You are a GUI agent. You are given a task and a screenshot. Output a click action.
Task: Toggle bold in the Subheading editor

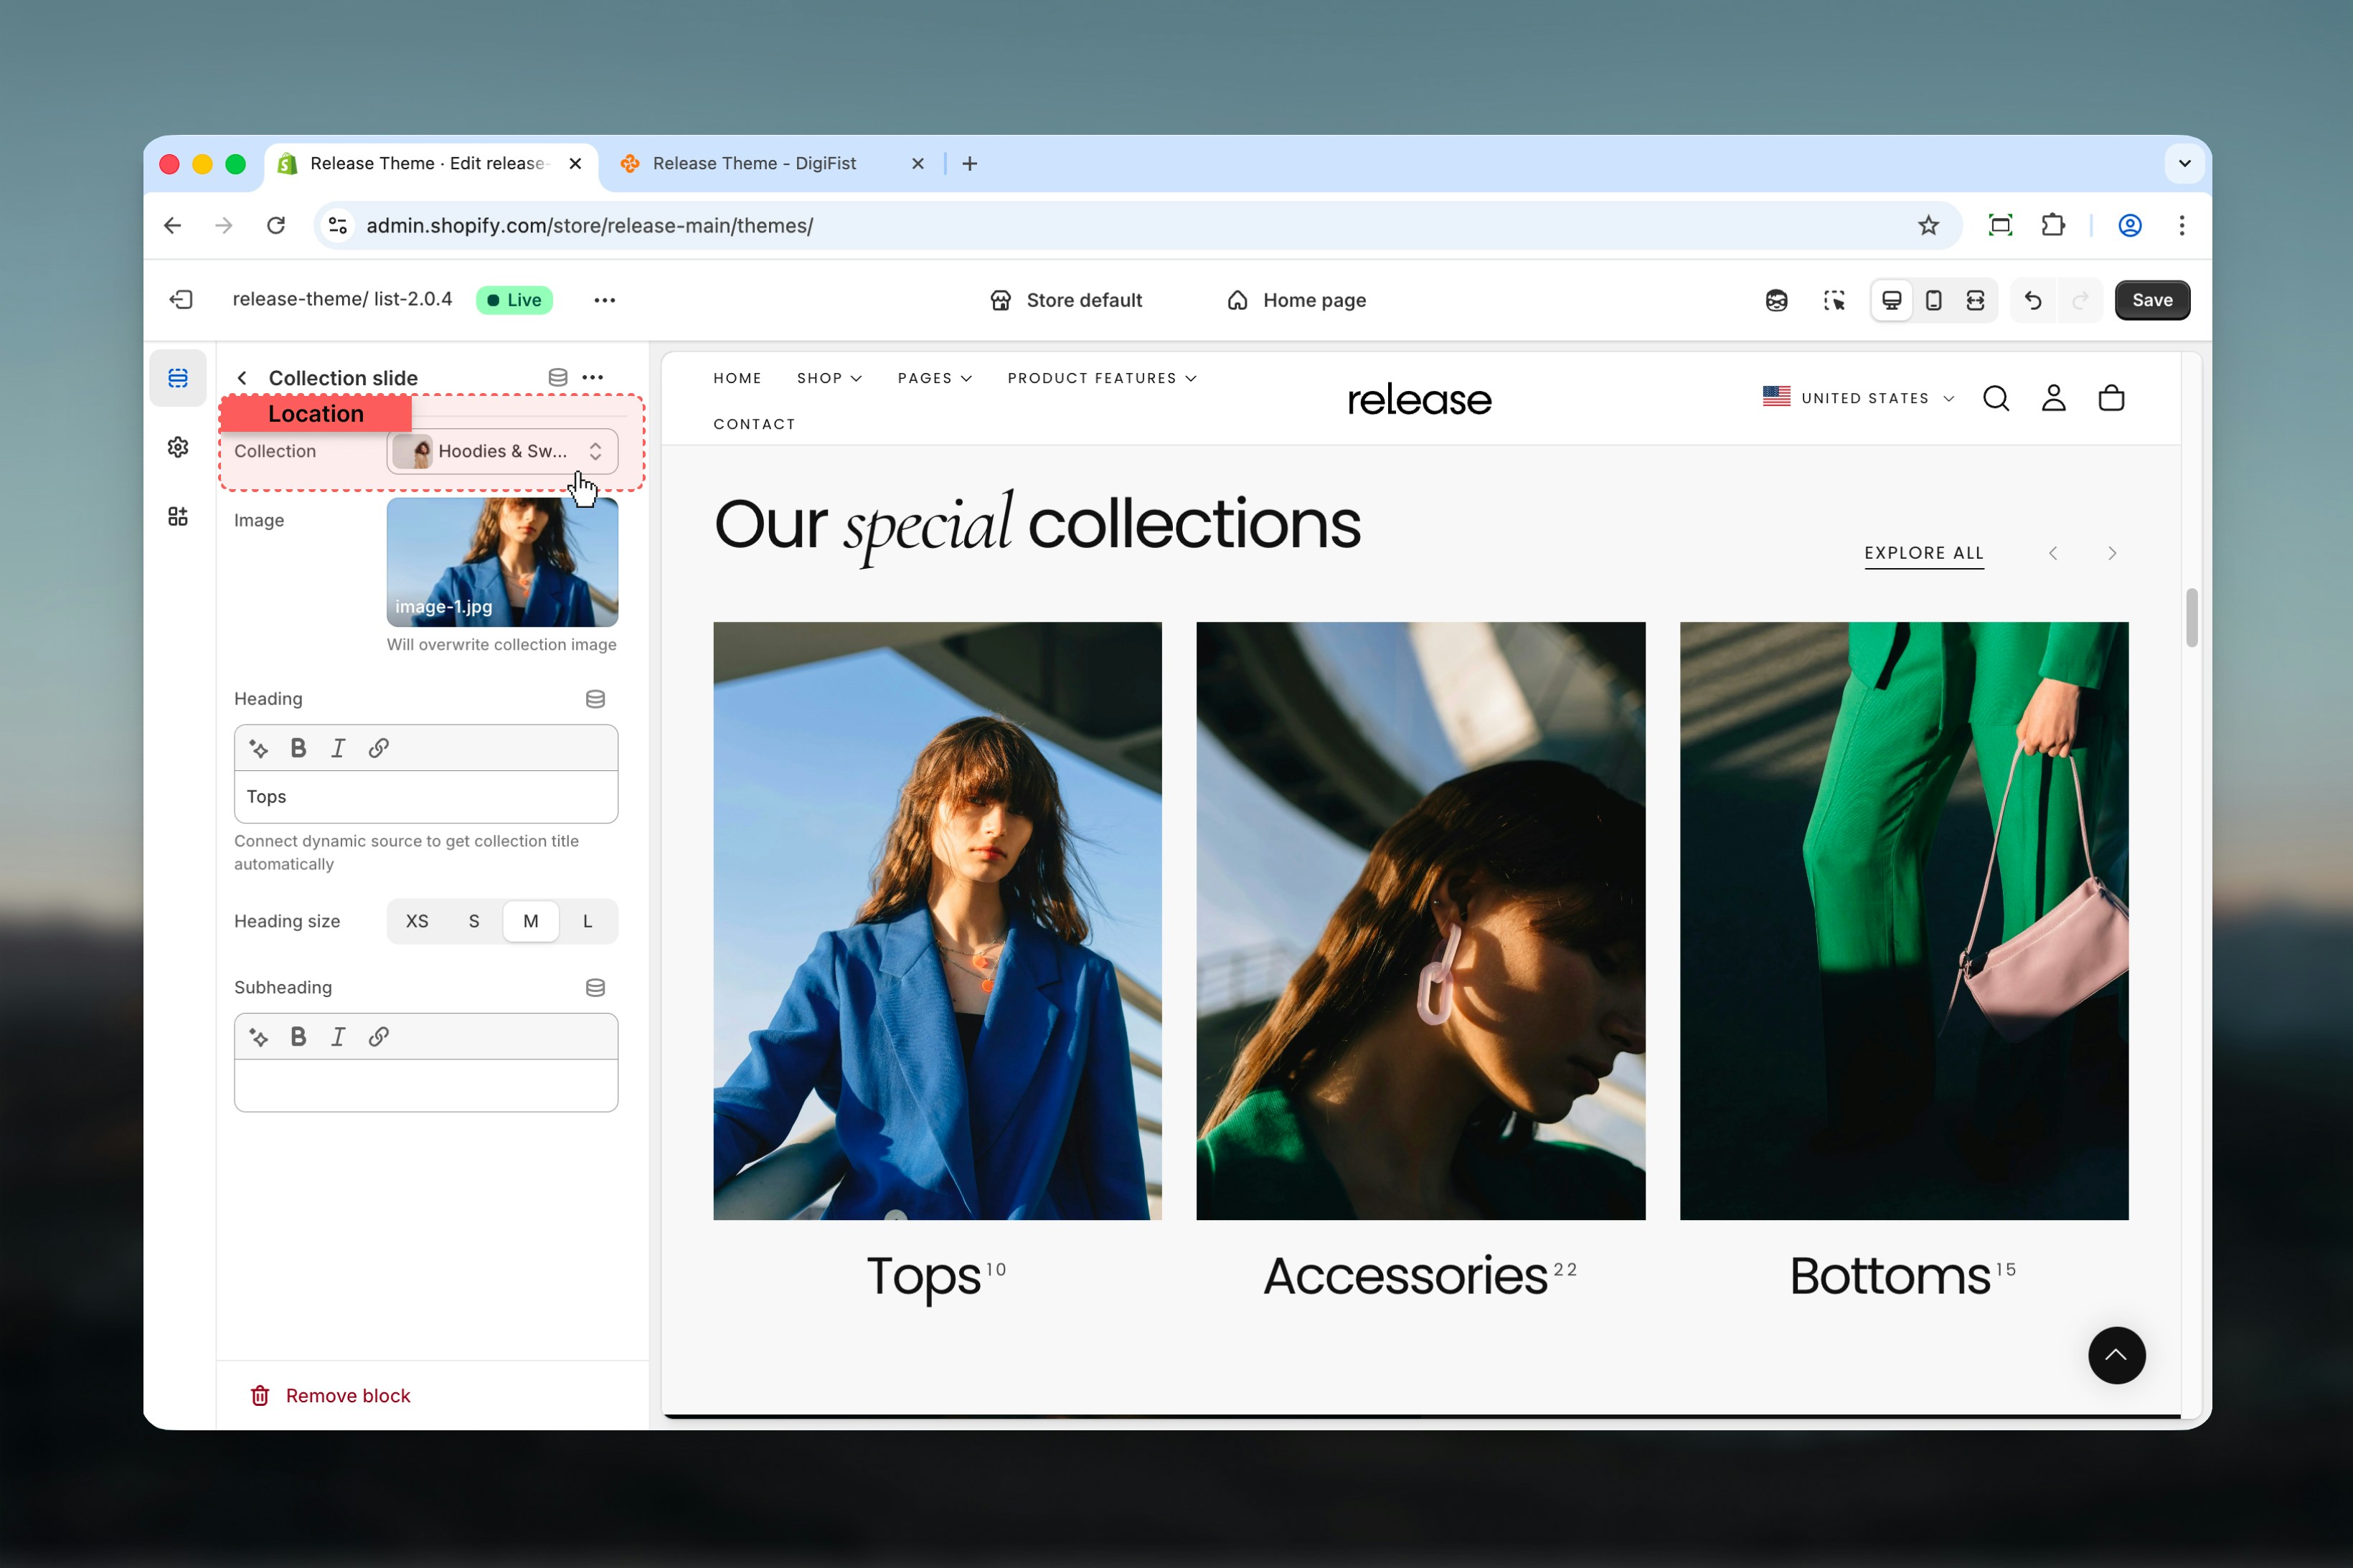(x=298, y=1037)
